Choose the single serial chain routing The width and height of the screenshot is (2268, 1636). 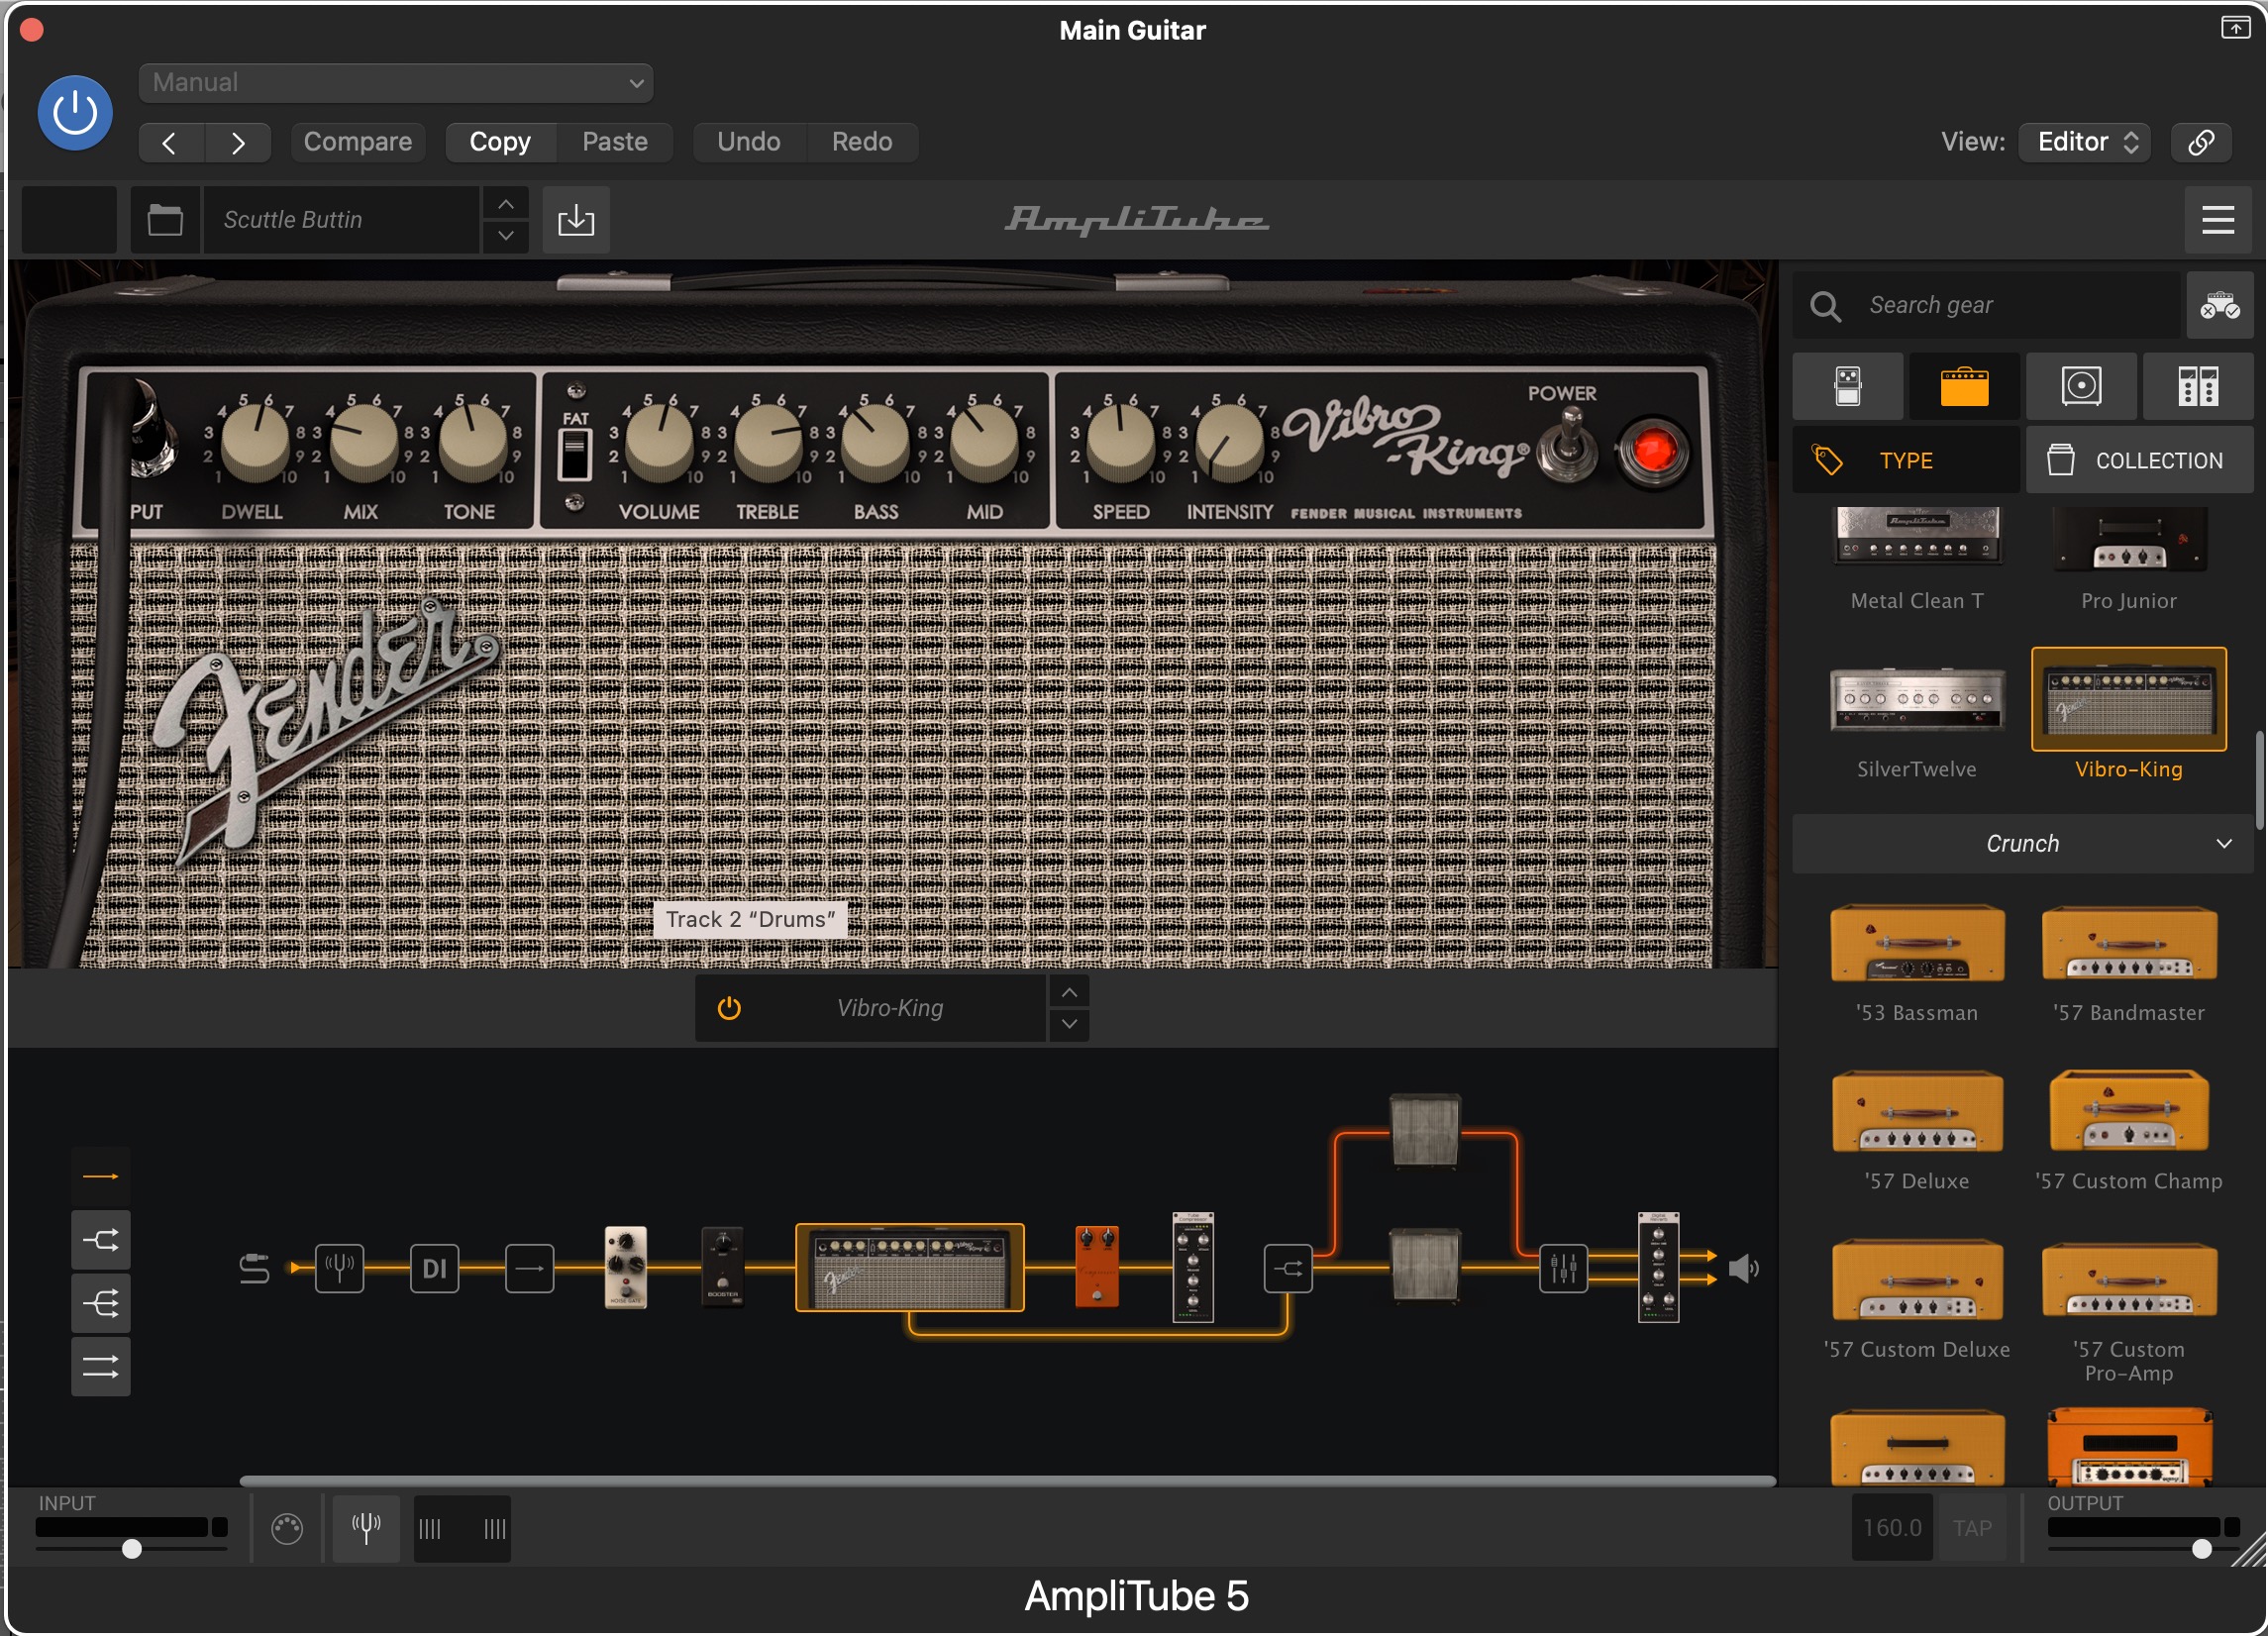(101, 1177)
